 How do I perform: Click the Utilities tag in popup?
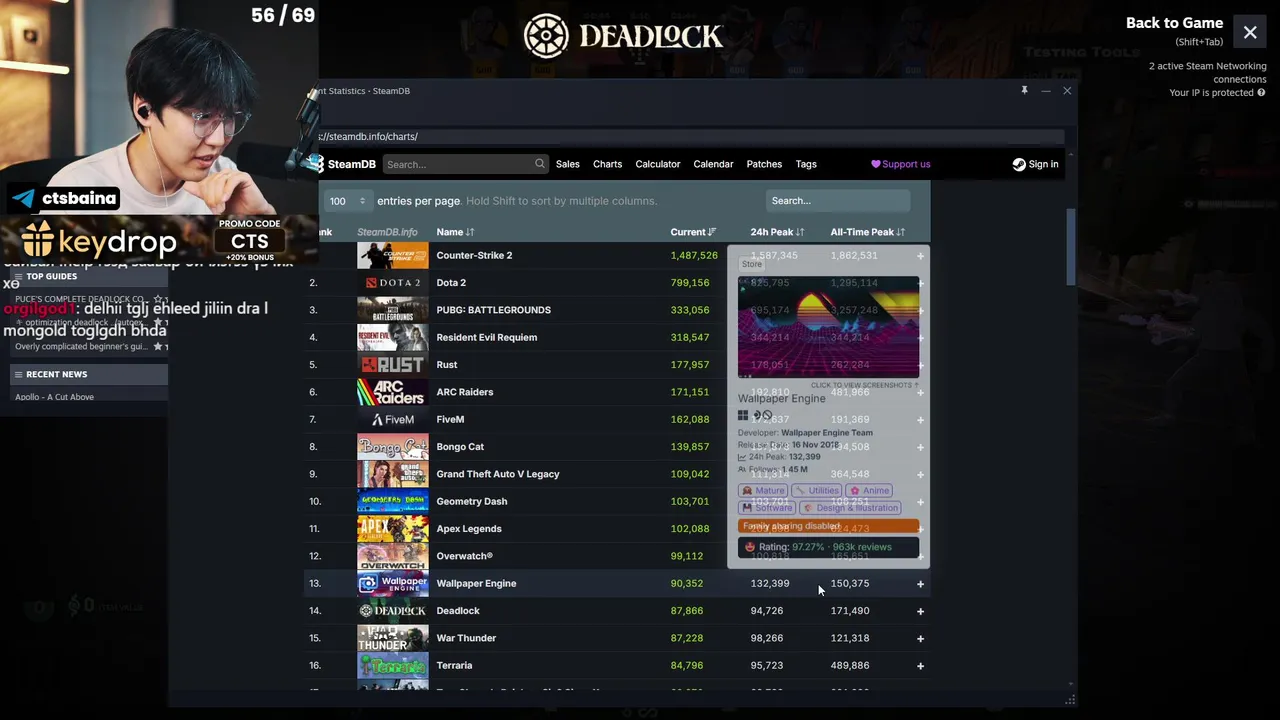click(817, 491)
